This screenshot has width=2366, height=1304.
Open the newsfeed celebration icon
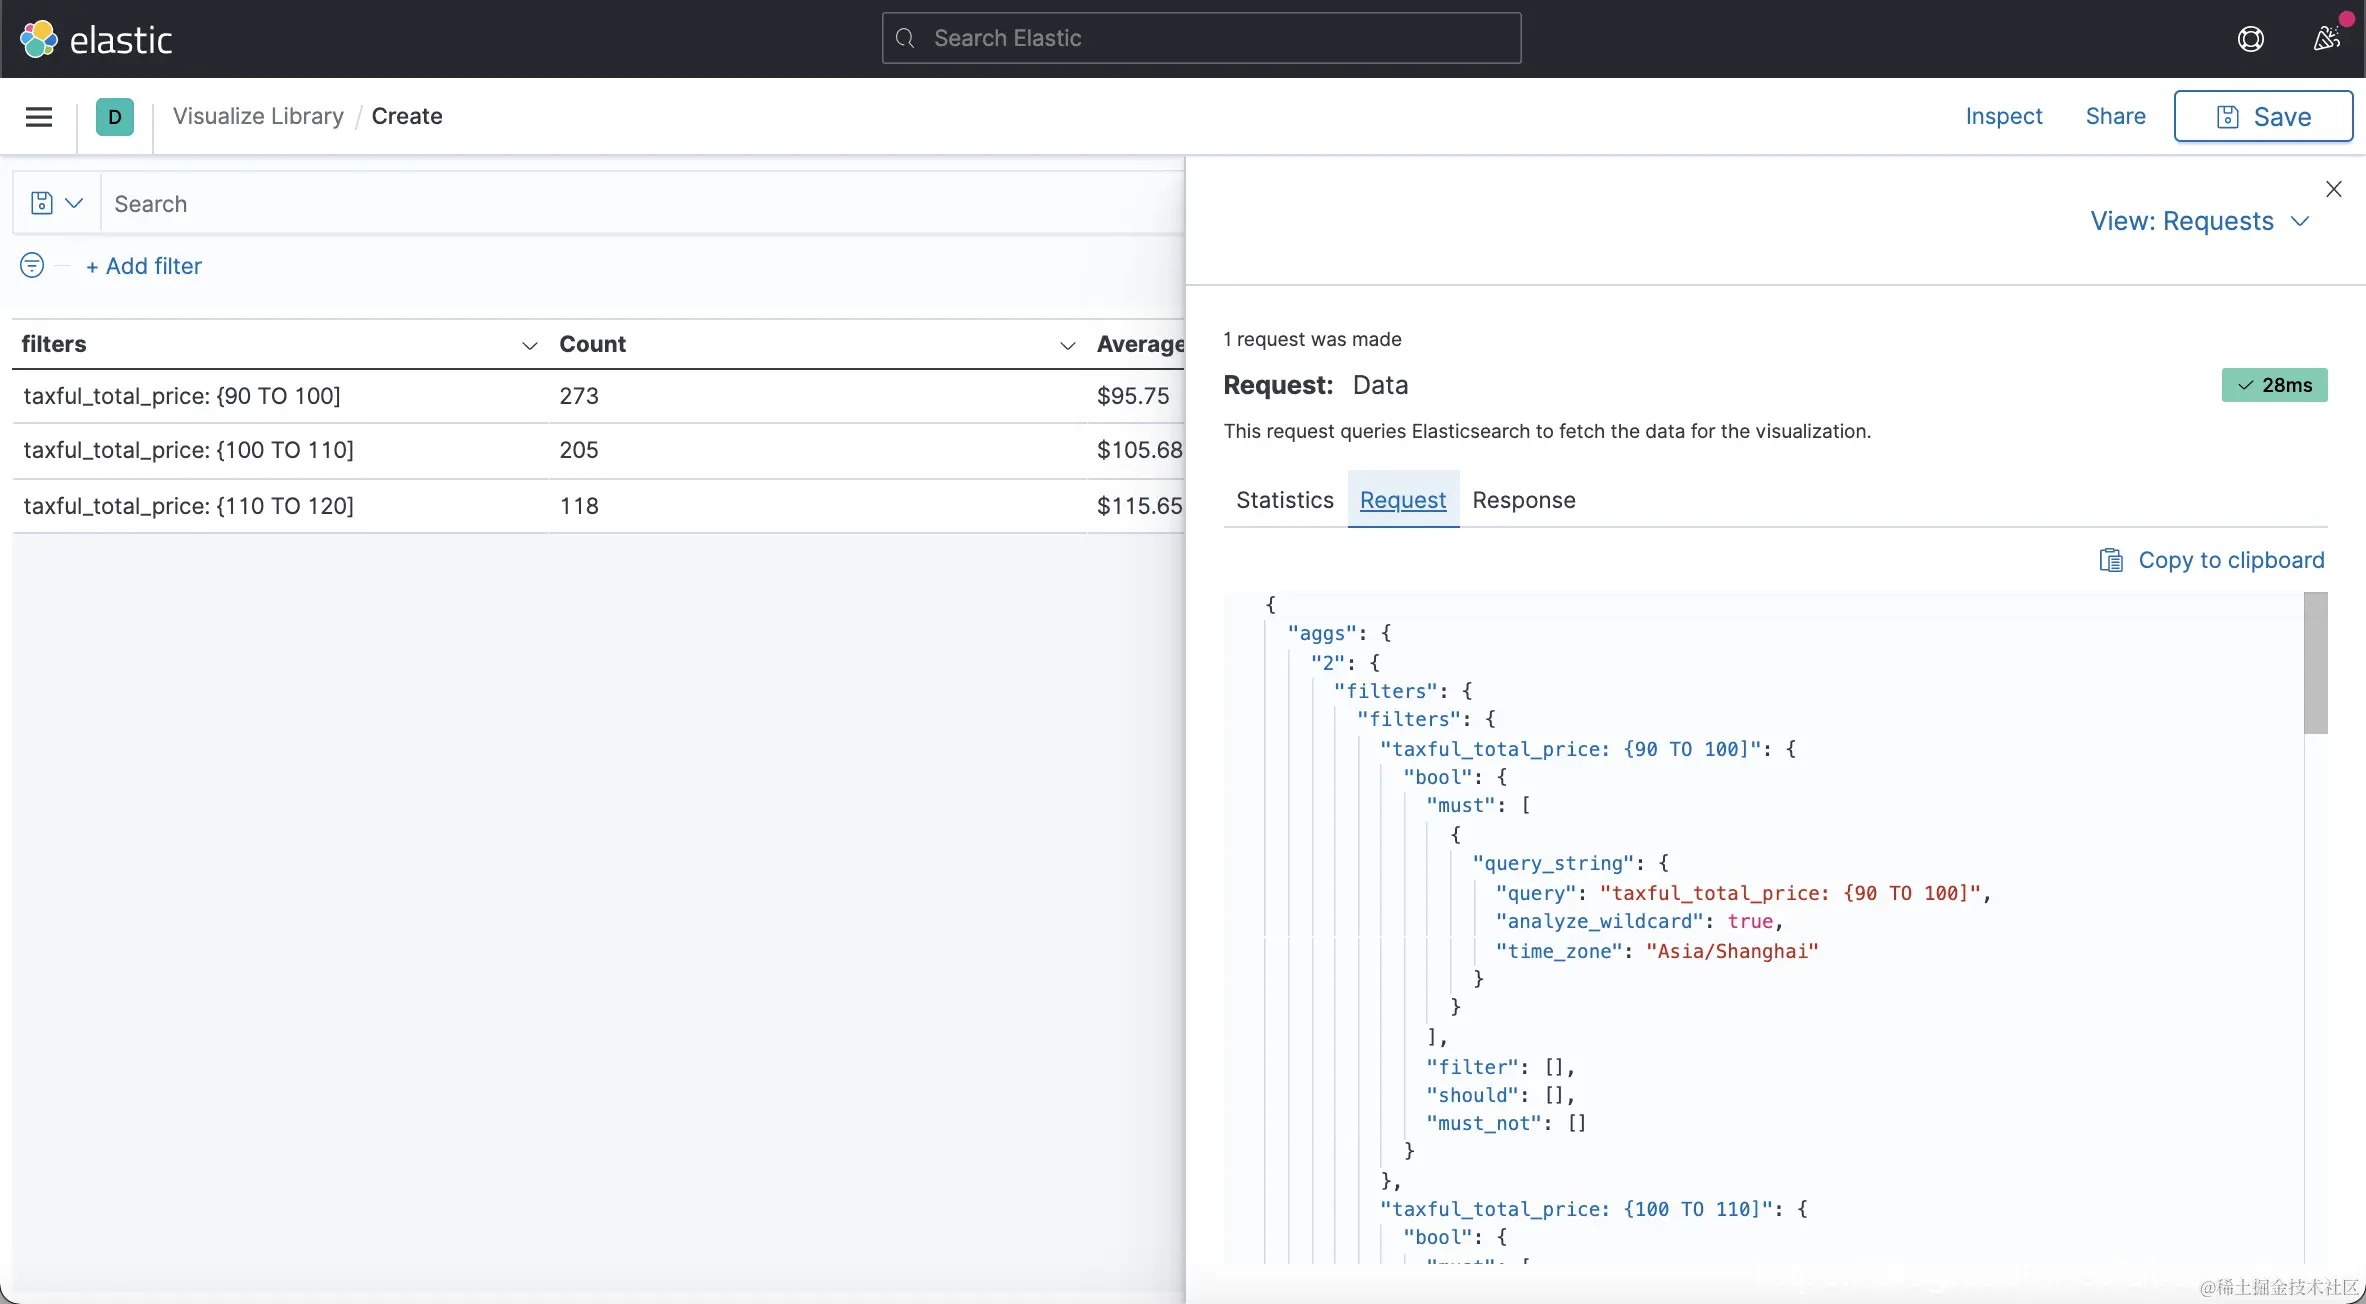click(x=2326, y=39)
